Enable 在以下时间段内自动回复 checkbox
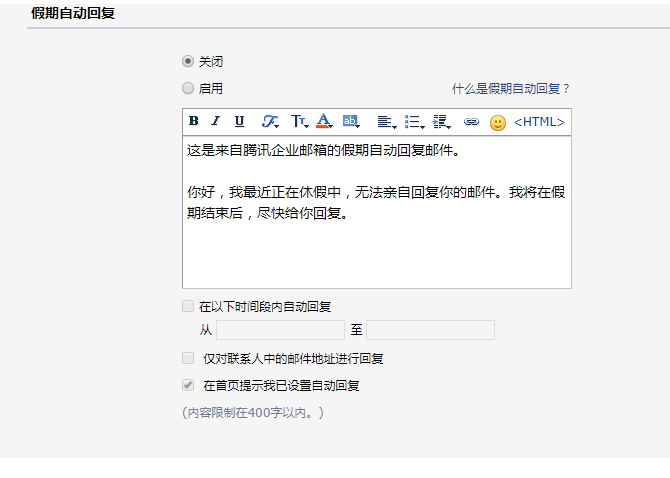 (x=188, y=306)
